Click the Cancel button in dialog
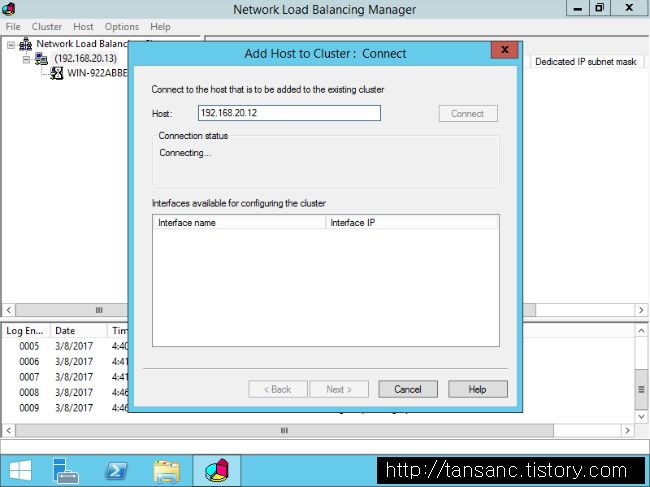The width and height of the screenshot is (650, 487). (x=408, y=389)
